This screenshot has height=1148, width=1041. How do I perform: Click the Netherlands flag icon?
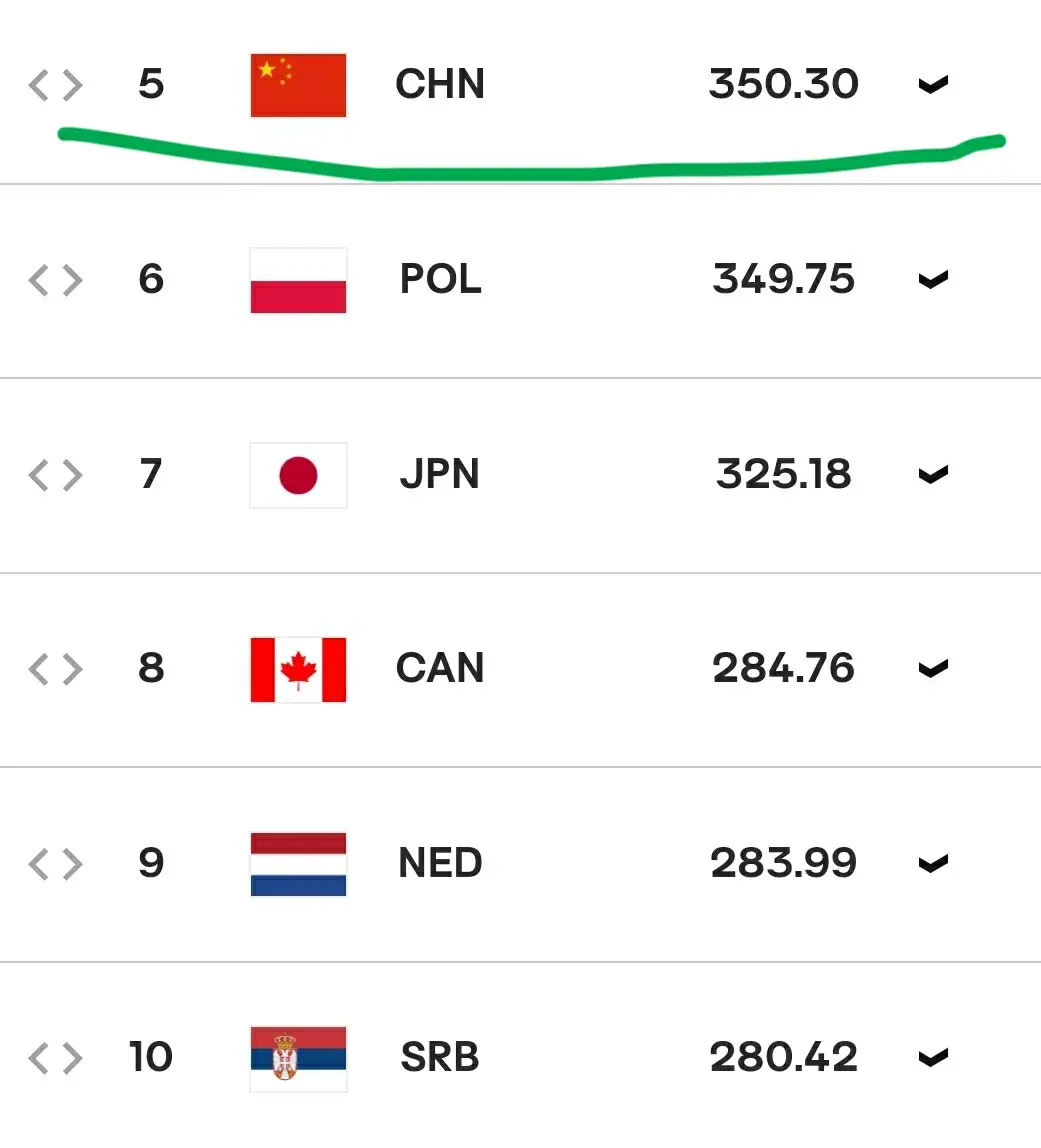(298, 864)
